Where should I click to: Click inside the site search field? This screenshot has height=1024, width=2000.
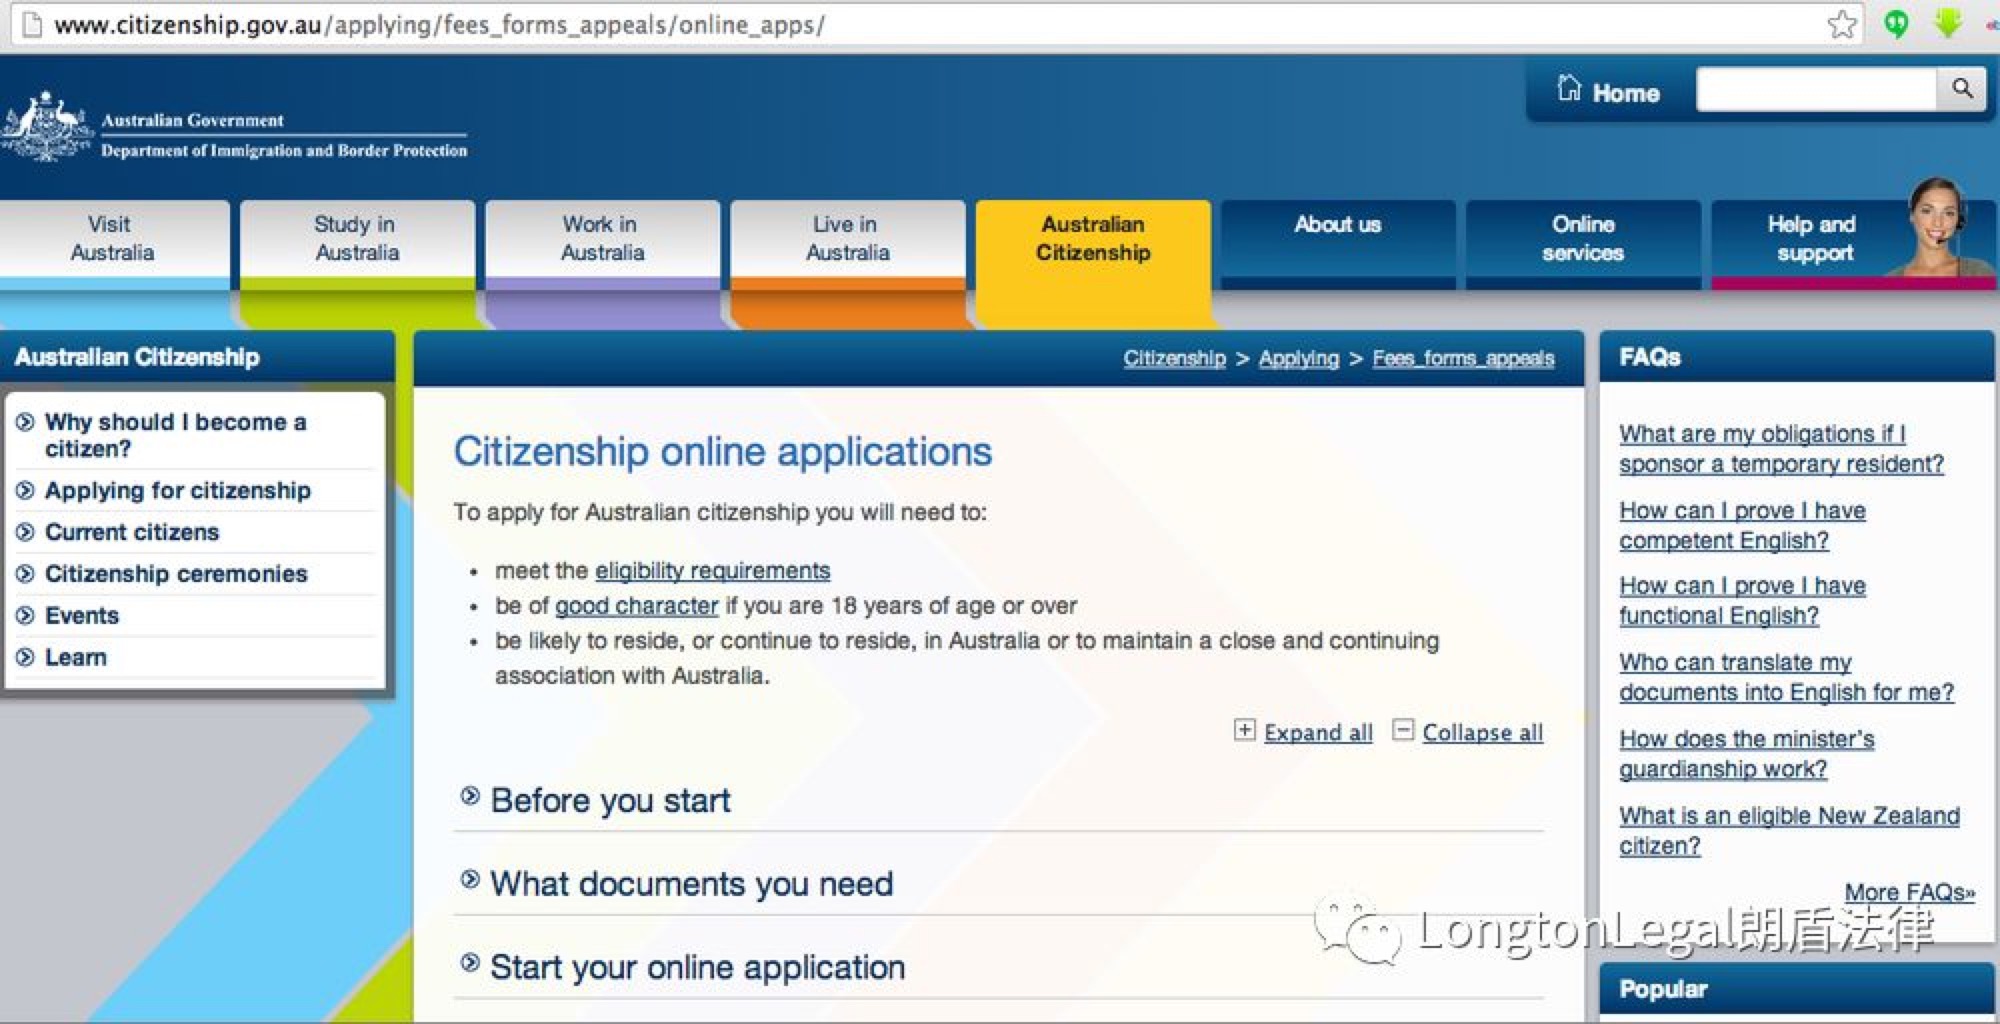point(1815,90)
